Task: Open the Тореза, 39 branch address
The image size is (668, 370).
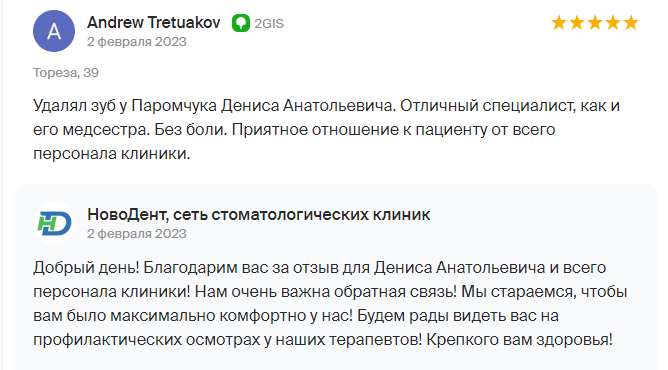Action: coord(66,73)
